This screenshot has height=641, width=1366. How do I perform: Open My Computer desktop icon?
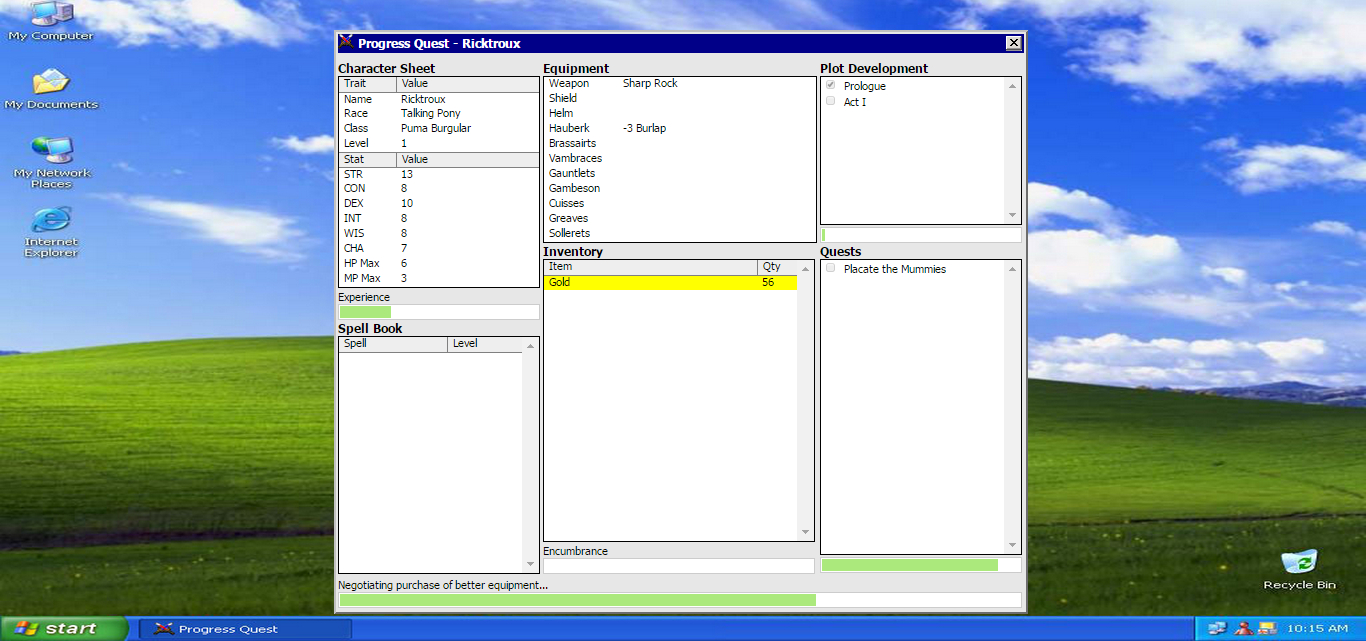(x=51, y=16)
